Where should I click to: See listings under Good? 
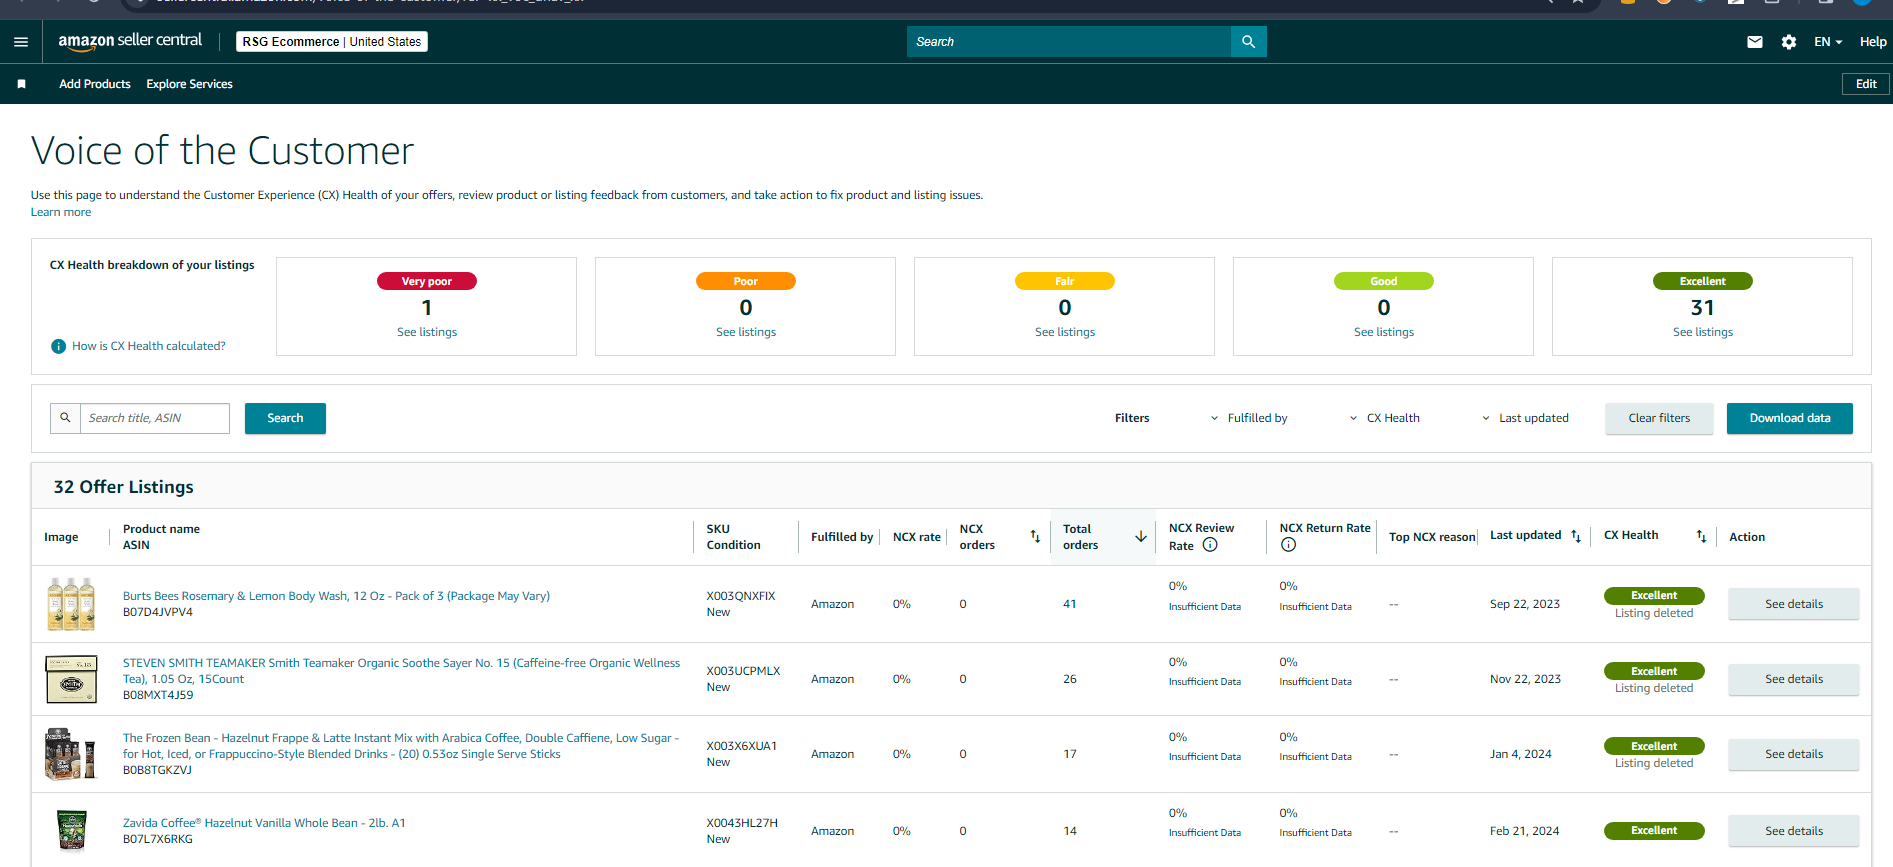1384,332
